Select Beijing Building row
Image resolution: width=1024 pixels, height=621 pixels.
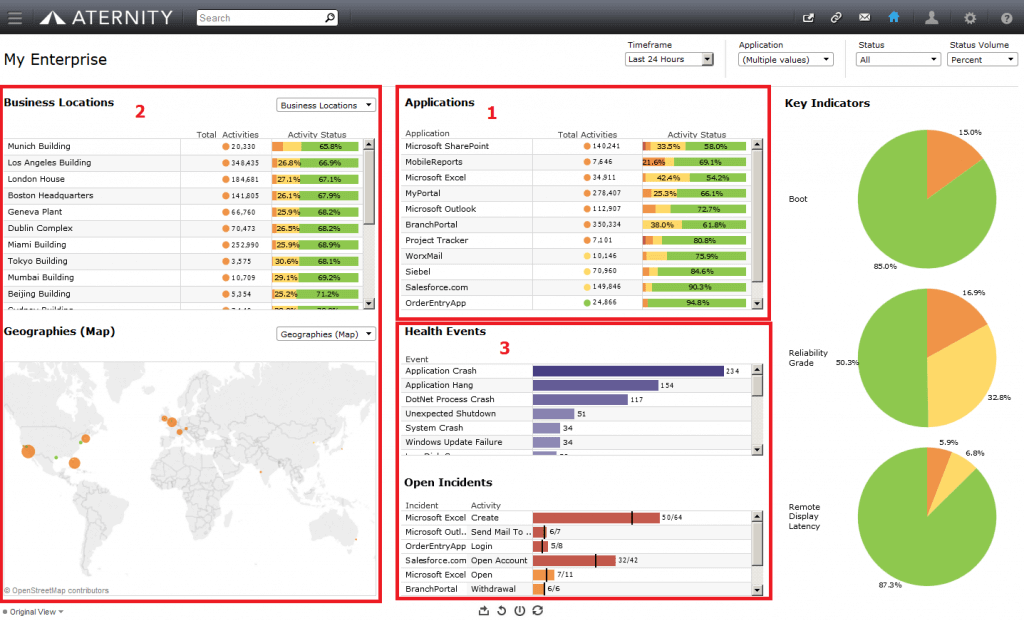click(x=183, y=294)
